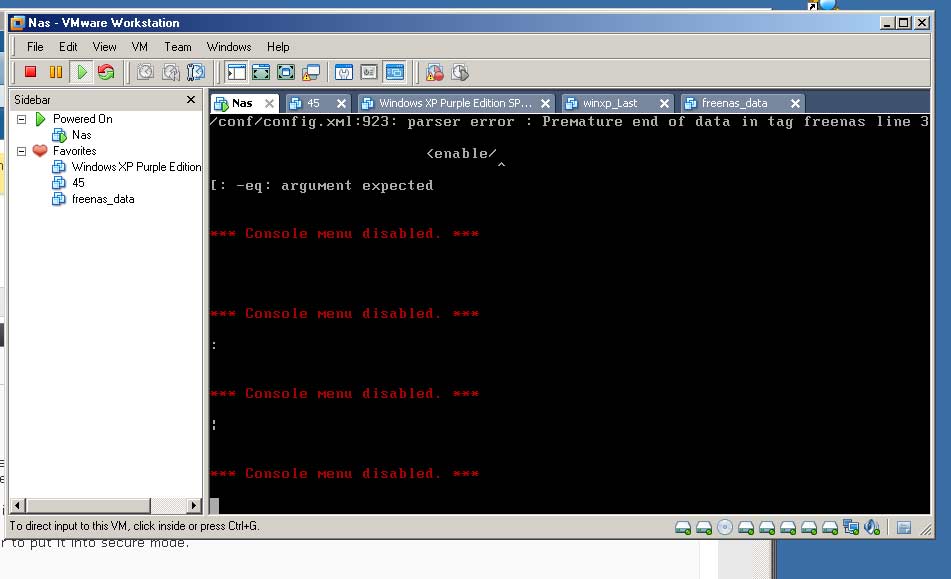This screenshot has height=579, width=951.
Task: Click inside the Nas VM console screen
Action: pos(570,313)
